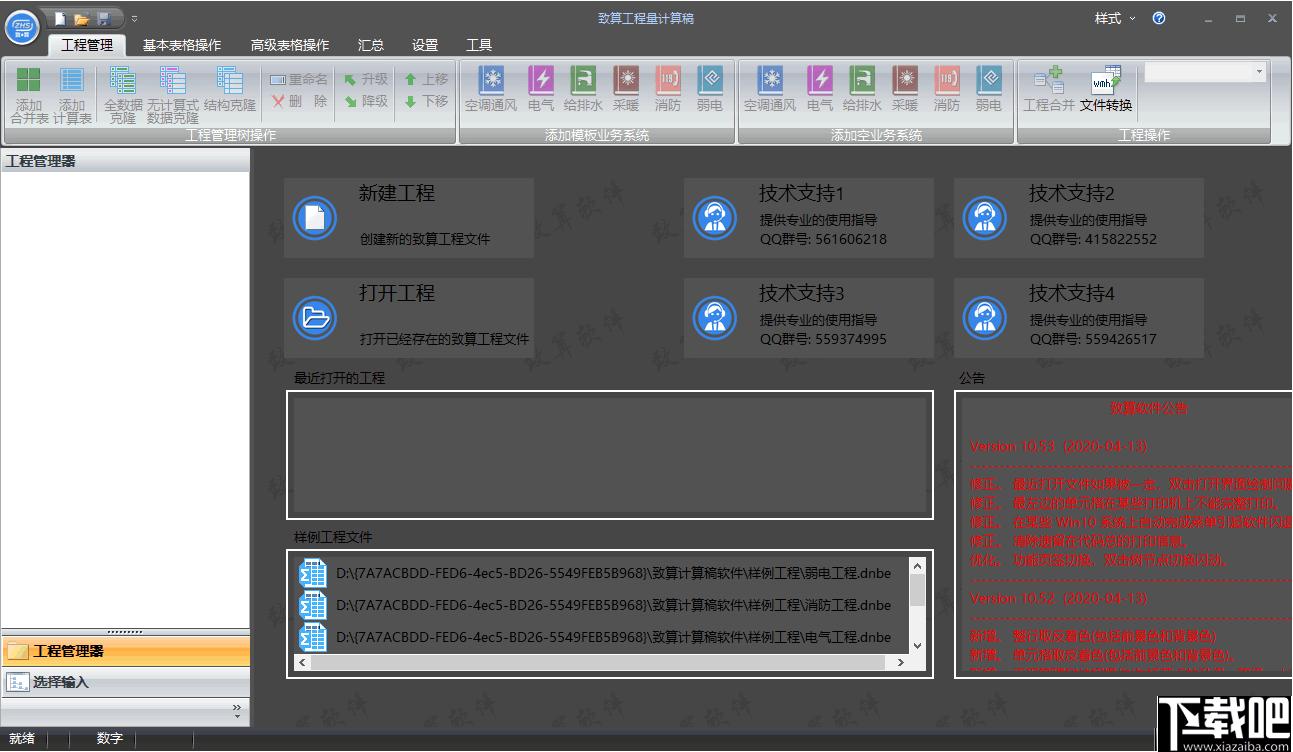Add 弱电 empty business system
1293x752 pixels.
989,90
